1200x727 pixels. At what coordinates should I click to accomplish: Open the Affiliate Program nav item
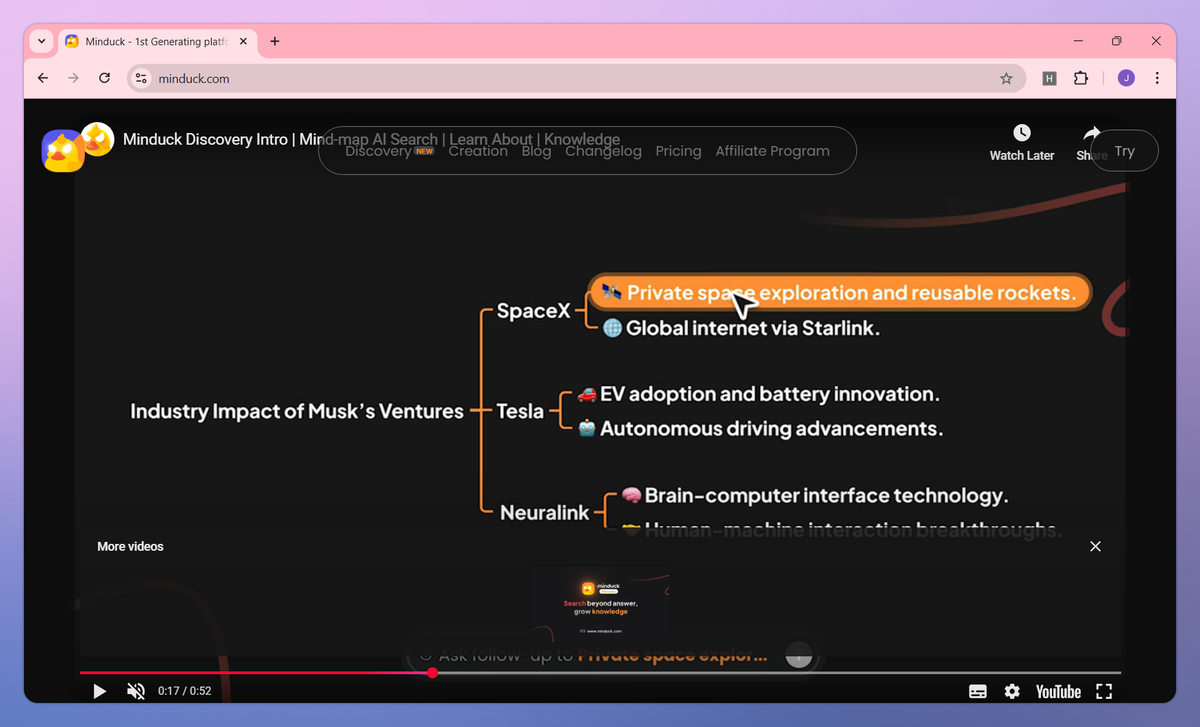click(772, 151)
